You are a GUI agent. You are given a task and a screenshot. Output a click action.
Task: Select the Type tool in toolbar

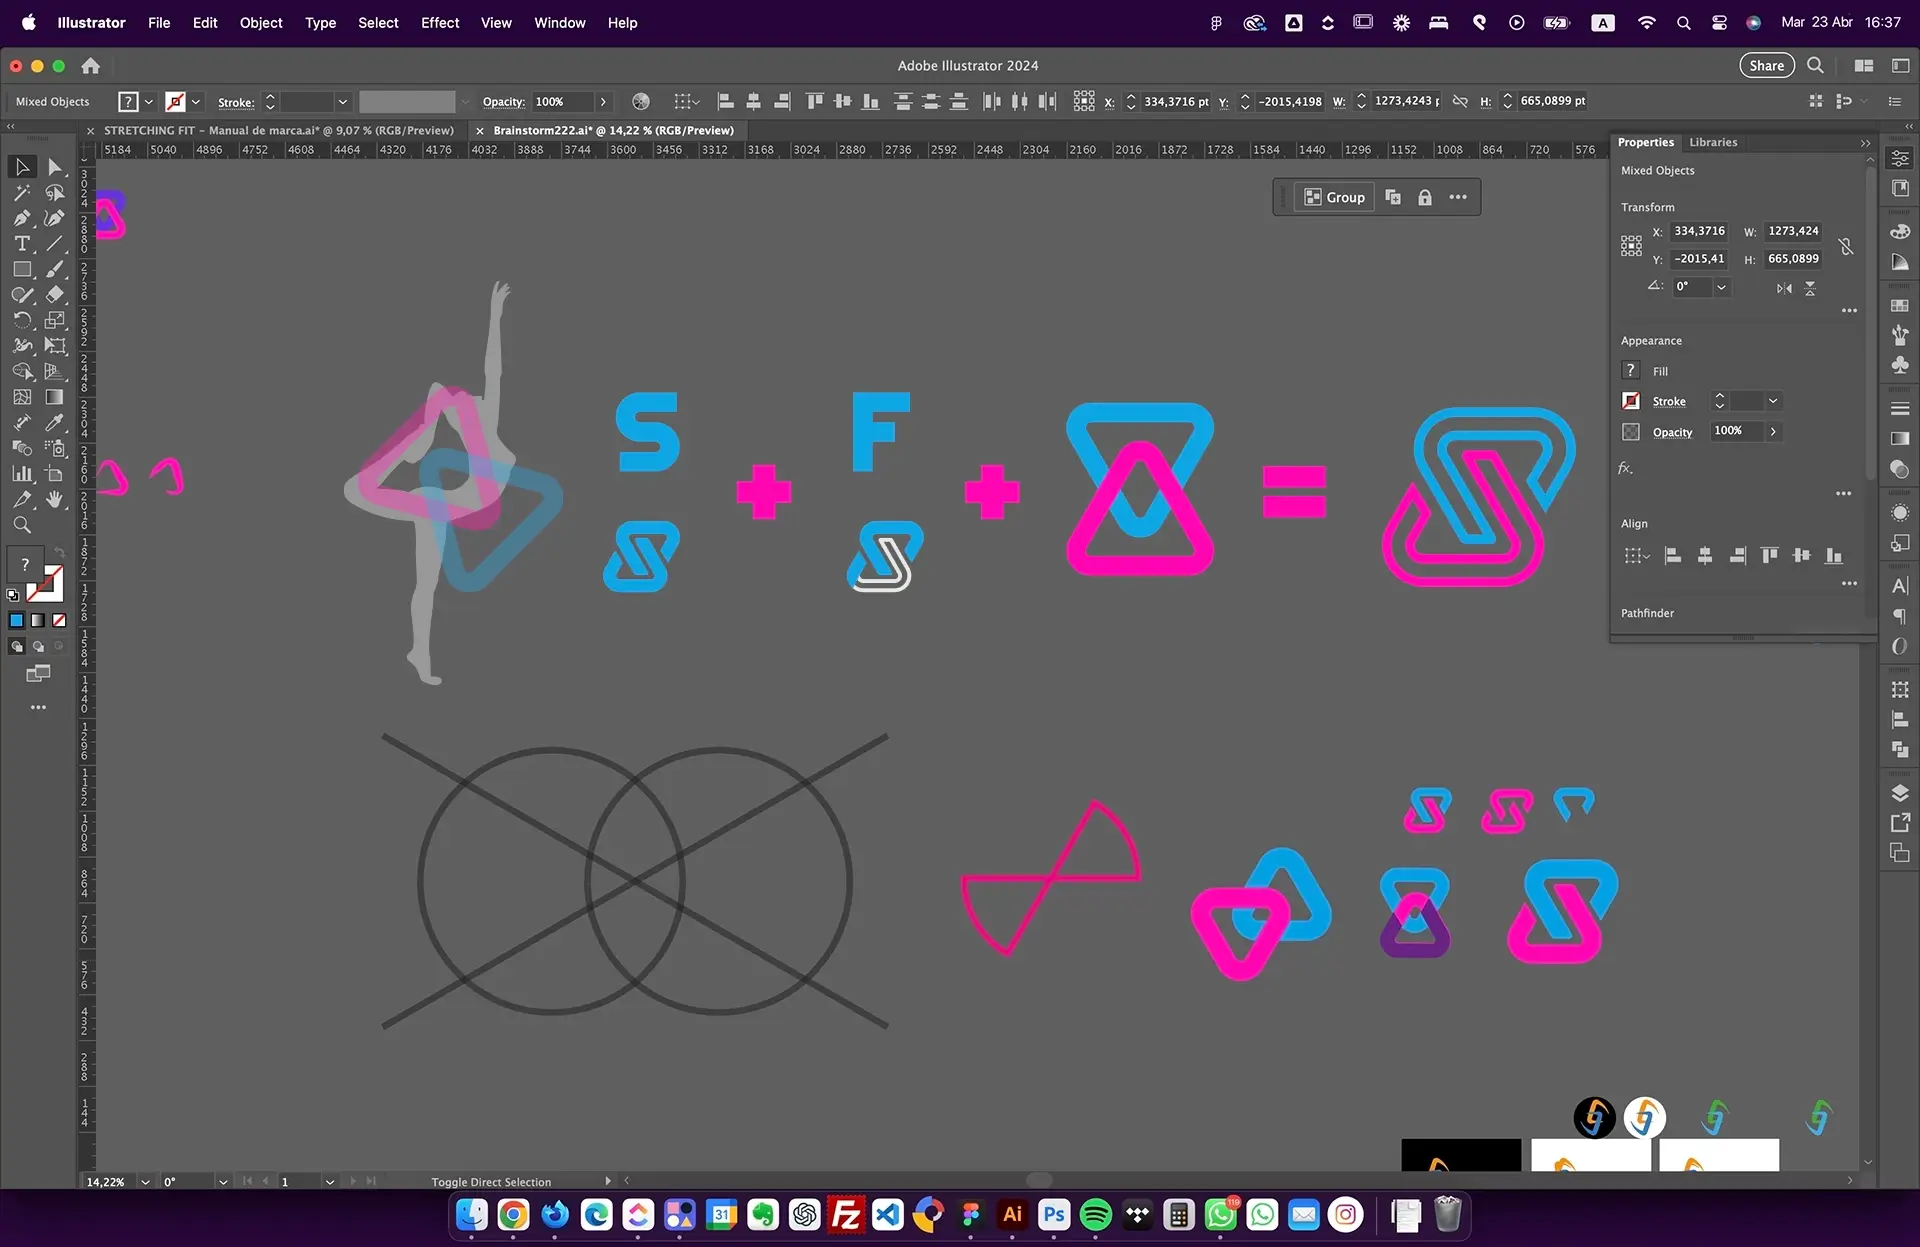pos(20,244)
